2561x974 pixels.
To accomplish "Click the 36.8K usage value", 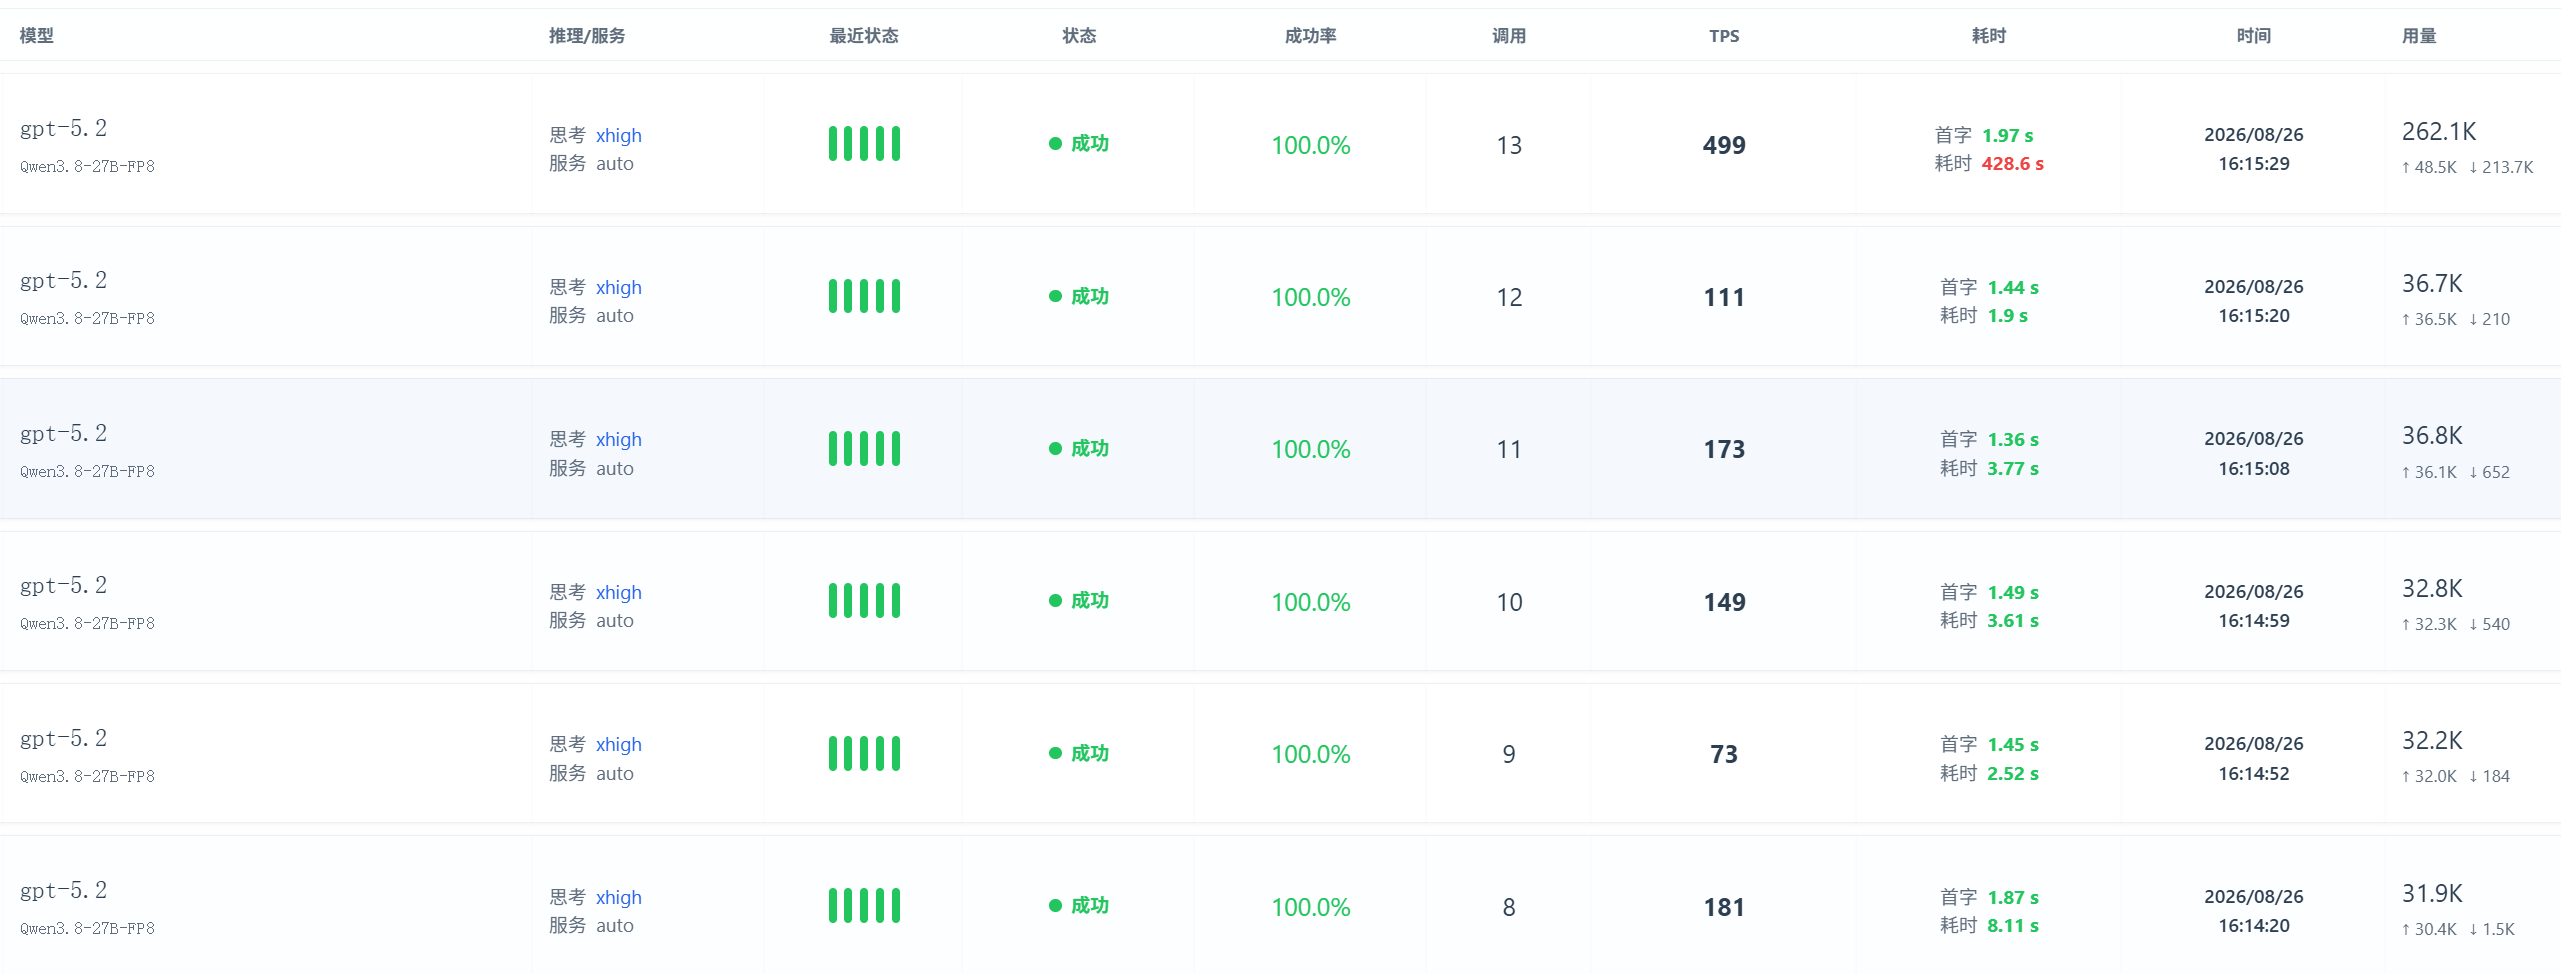I will (x=2433, y=436).
